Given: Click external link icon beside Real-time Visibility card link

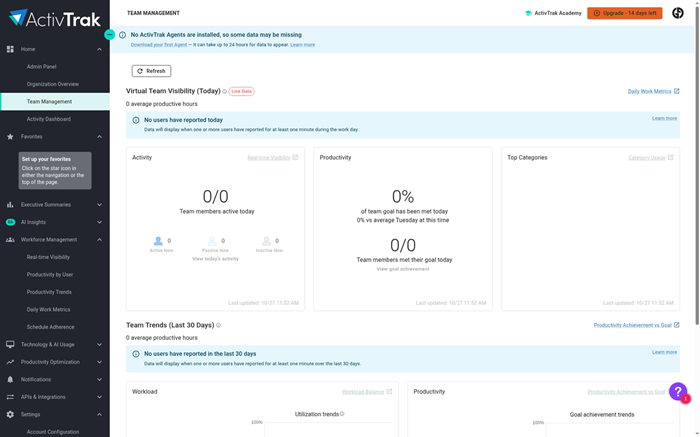Looking at the screenshot, I should click(295, 158).
